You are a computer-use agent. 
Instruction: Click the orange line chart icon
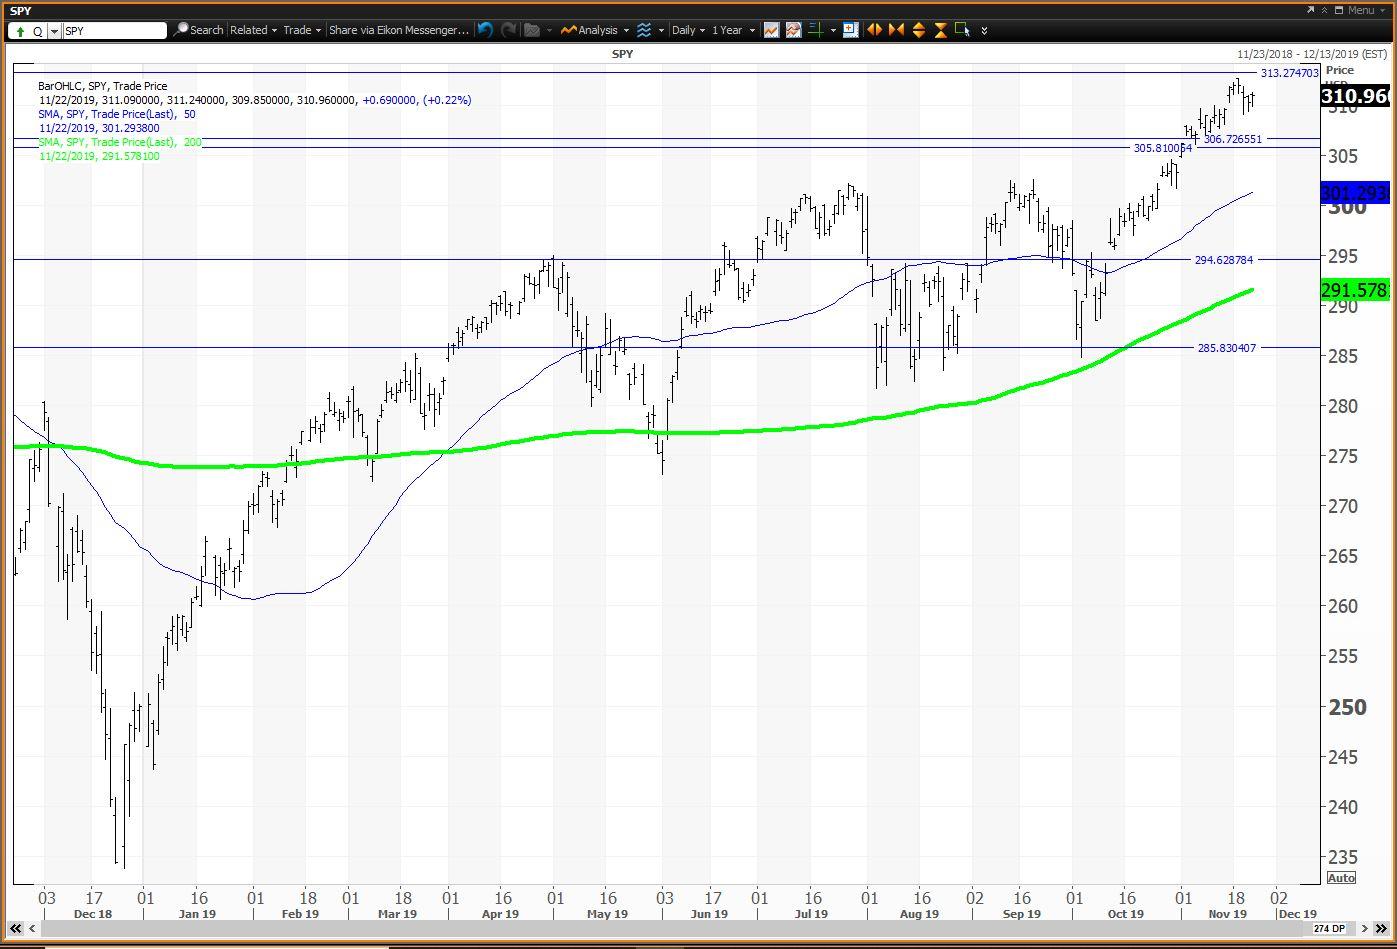[771, 30]
